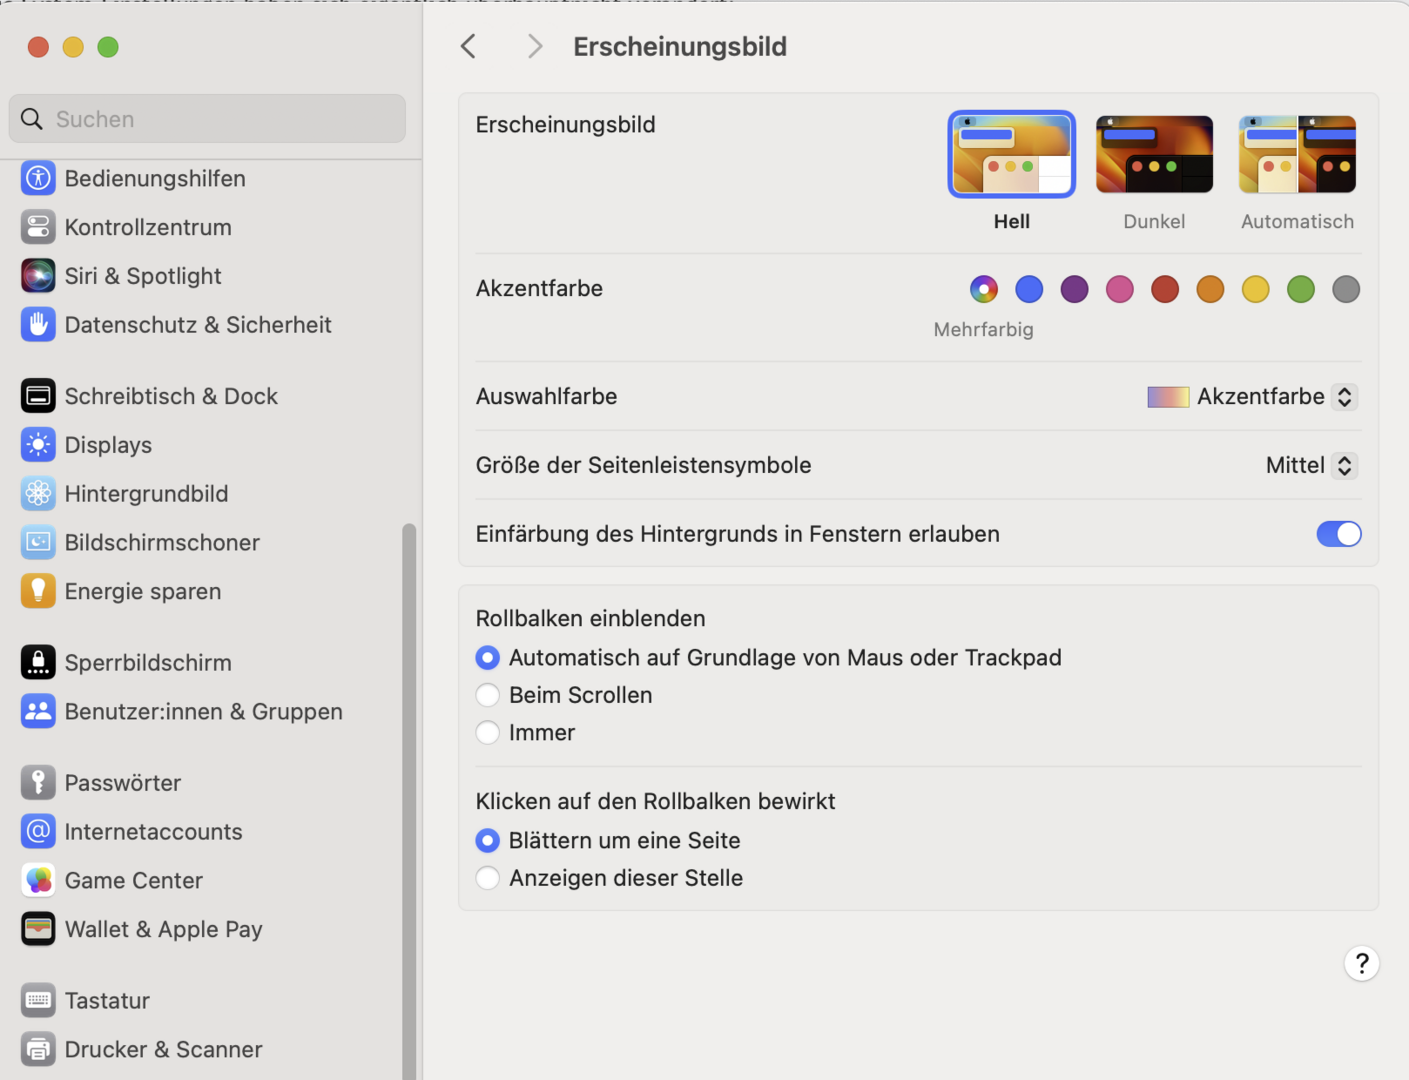The height and width of the screenshot is (1080, 1409).
Task: Open the Internetaccounts at-sign icon
Action: [38, 832]
